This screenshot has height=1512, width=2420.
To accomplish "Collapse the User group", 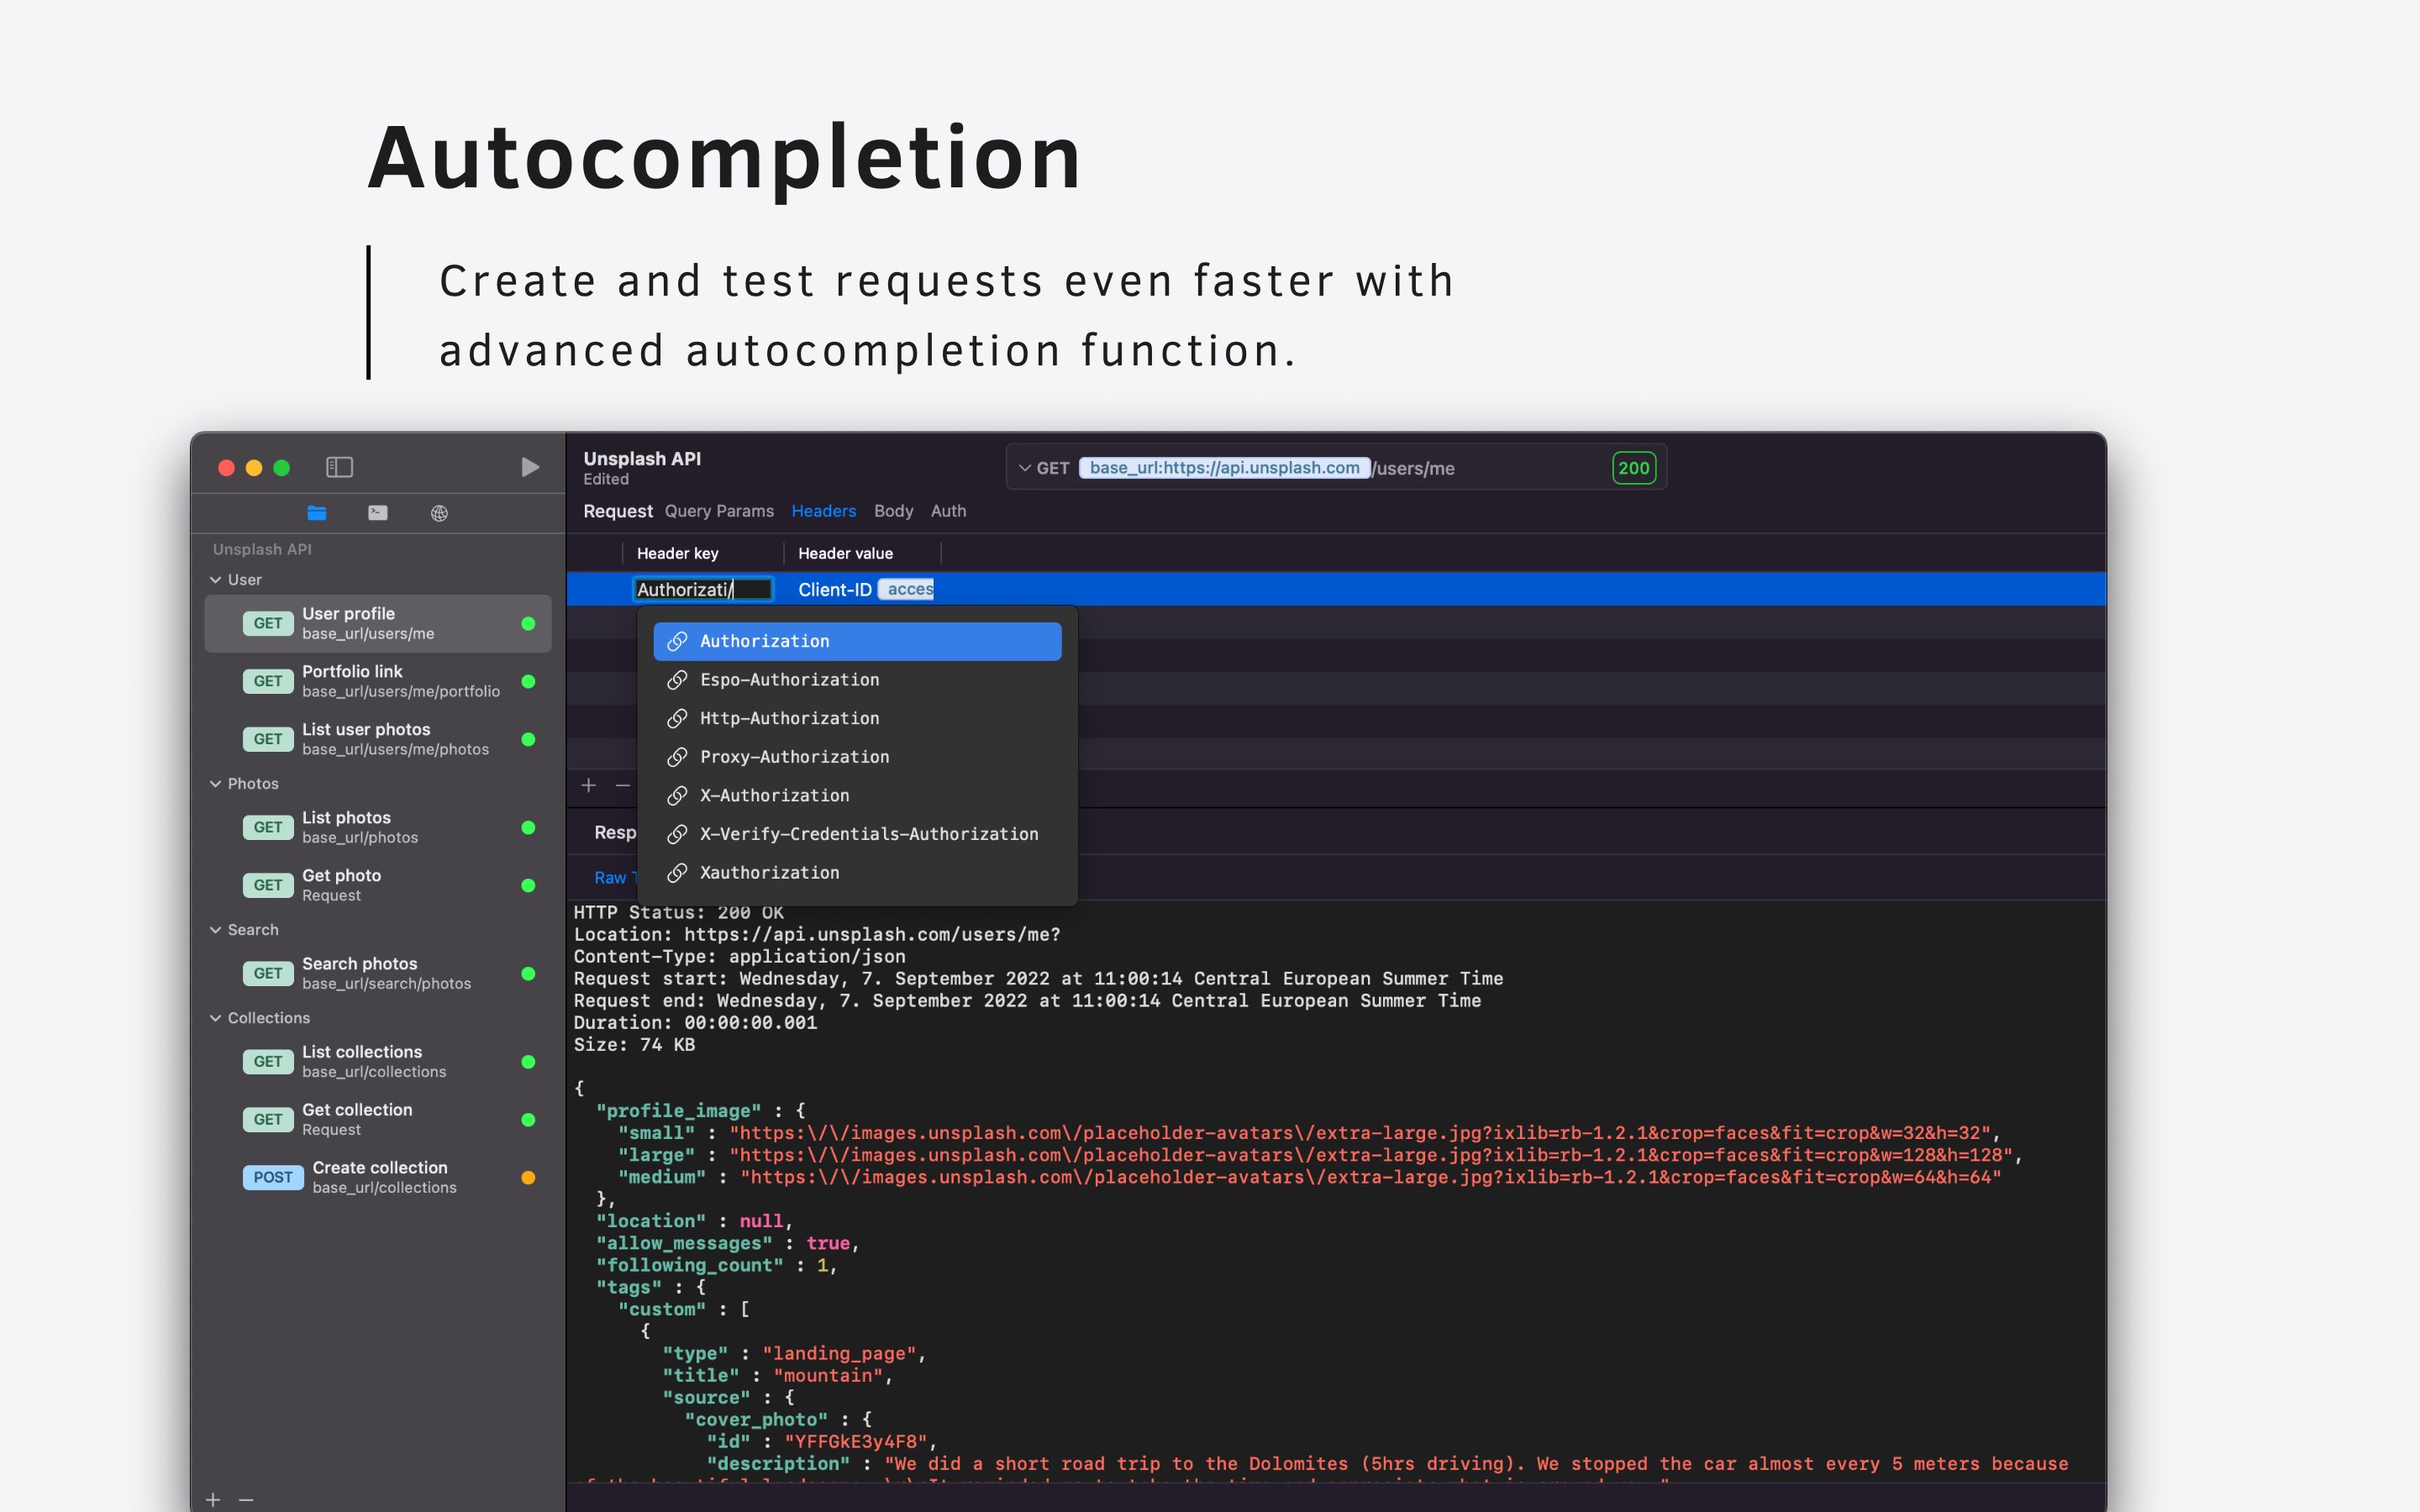I will [215, 580].
